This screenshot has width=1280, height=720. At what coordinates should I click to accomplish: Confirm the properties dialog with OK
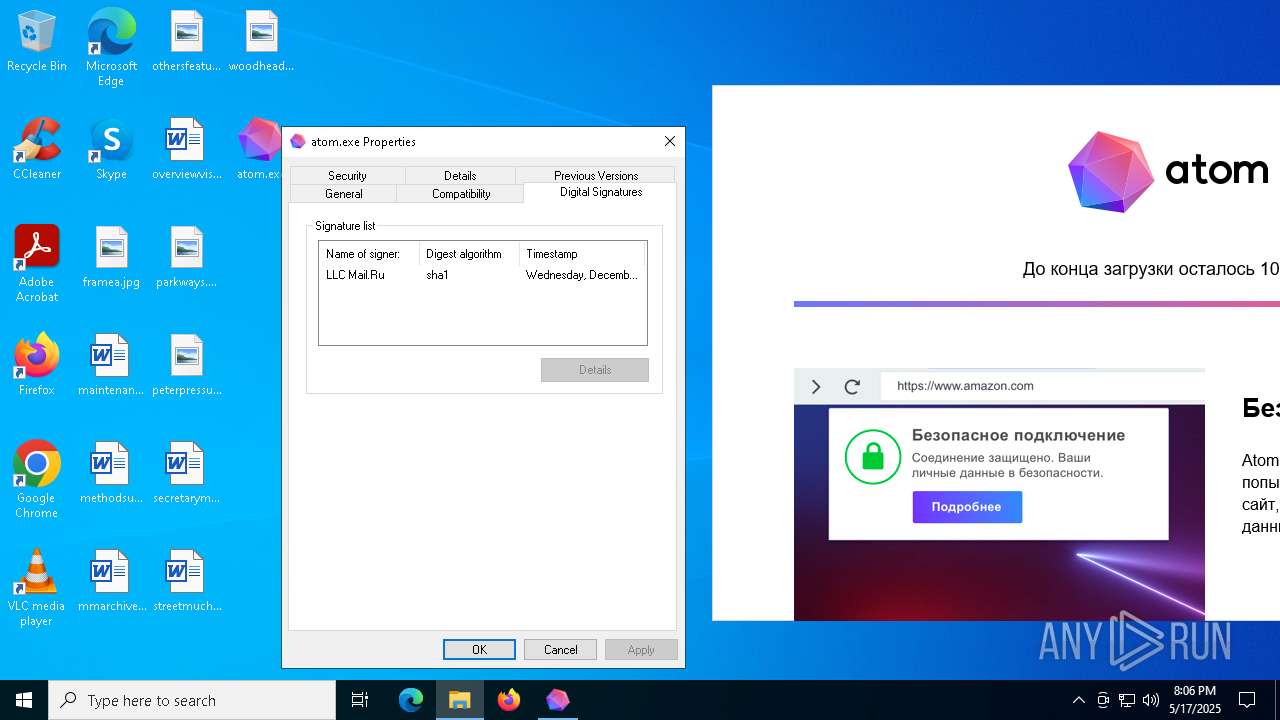pyautogui.click(x=479, y=650)
